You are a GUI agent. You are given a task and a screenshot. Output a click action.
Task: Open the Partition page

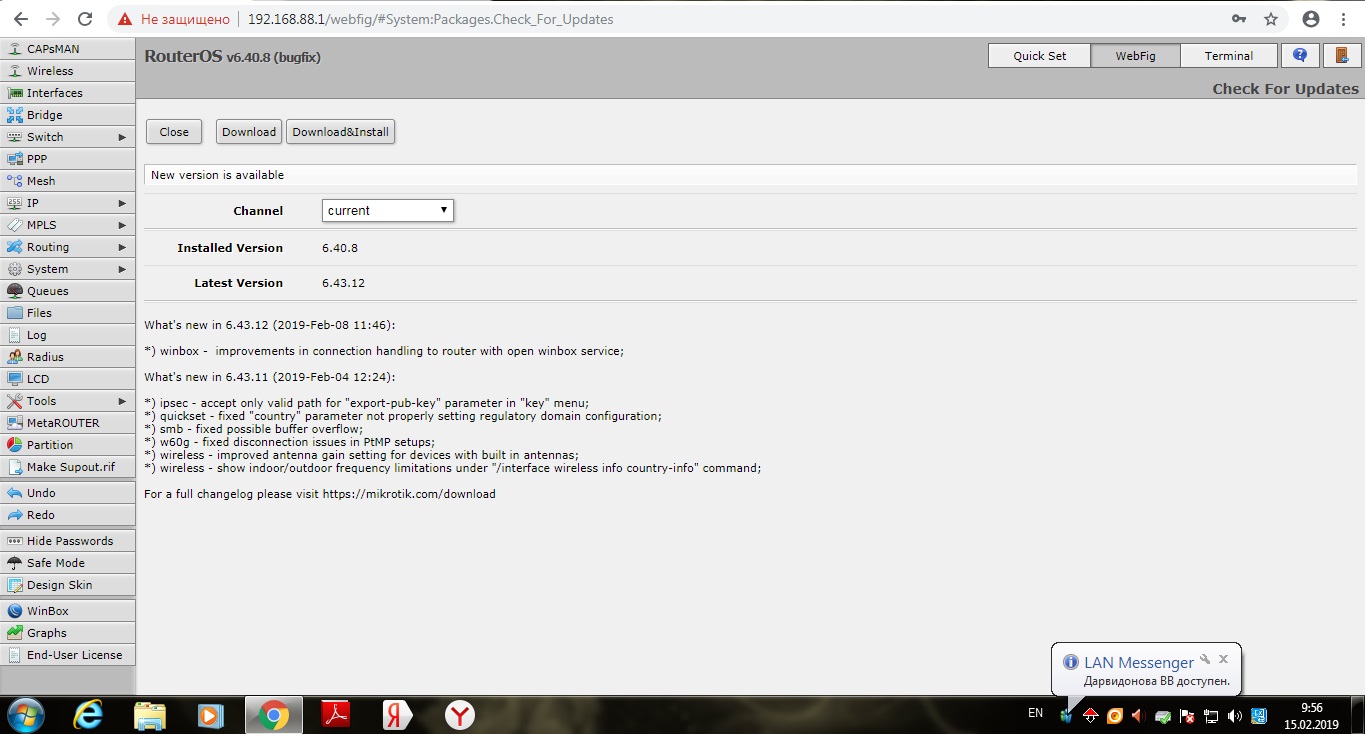(68, 445)
